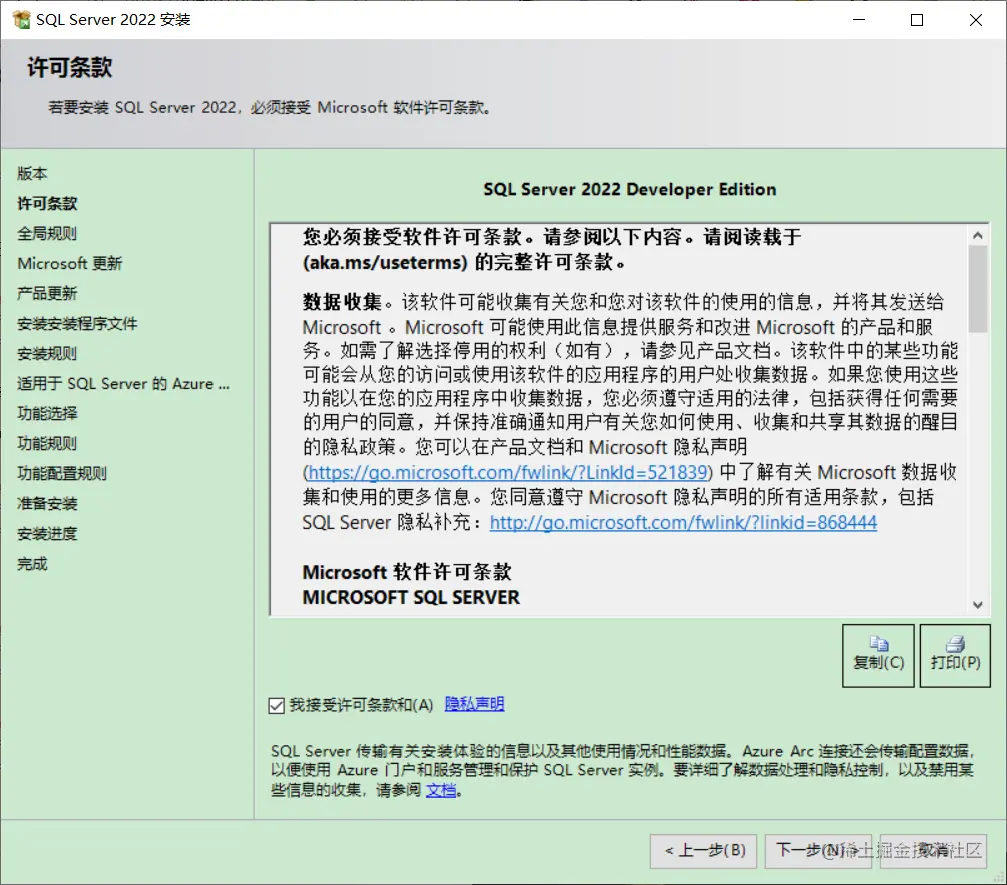
Task: Click the license text scroll down arrow
Action: (977, 604)
